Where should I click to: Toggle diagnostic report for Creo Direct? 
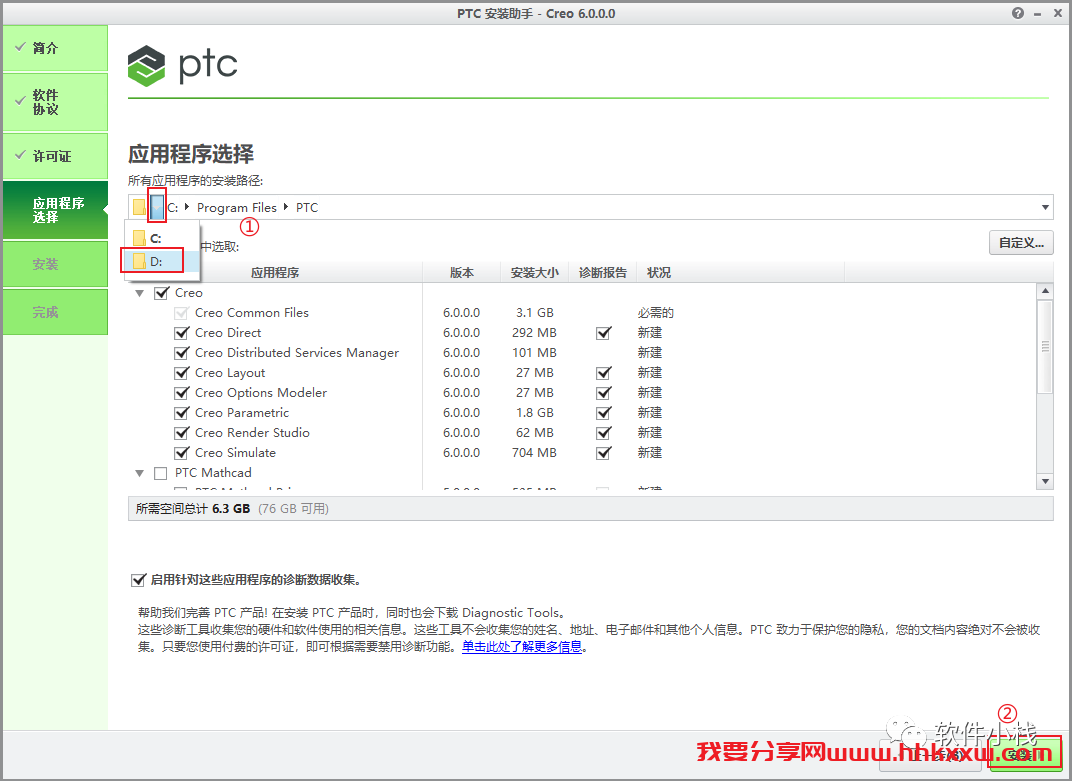tap(603, 333)
